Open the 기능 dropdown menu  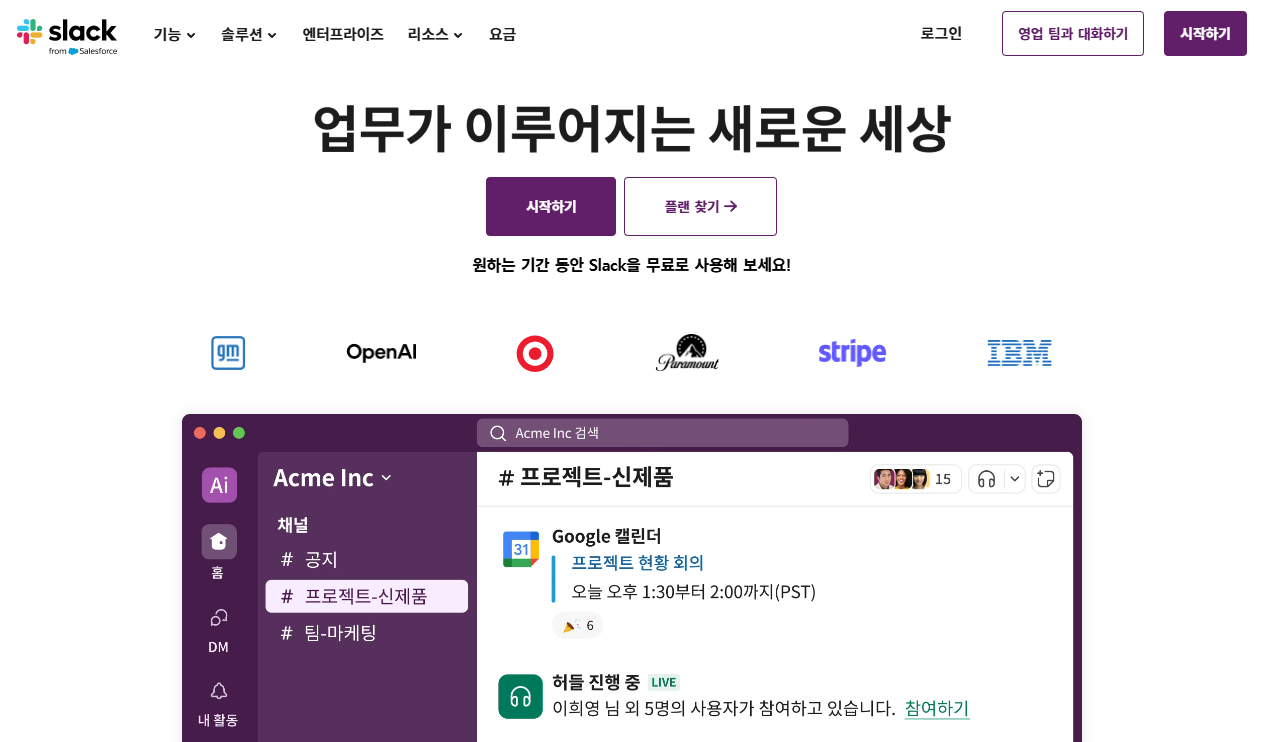tap(175, 34)
